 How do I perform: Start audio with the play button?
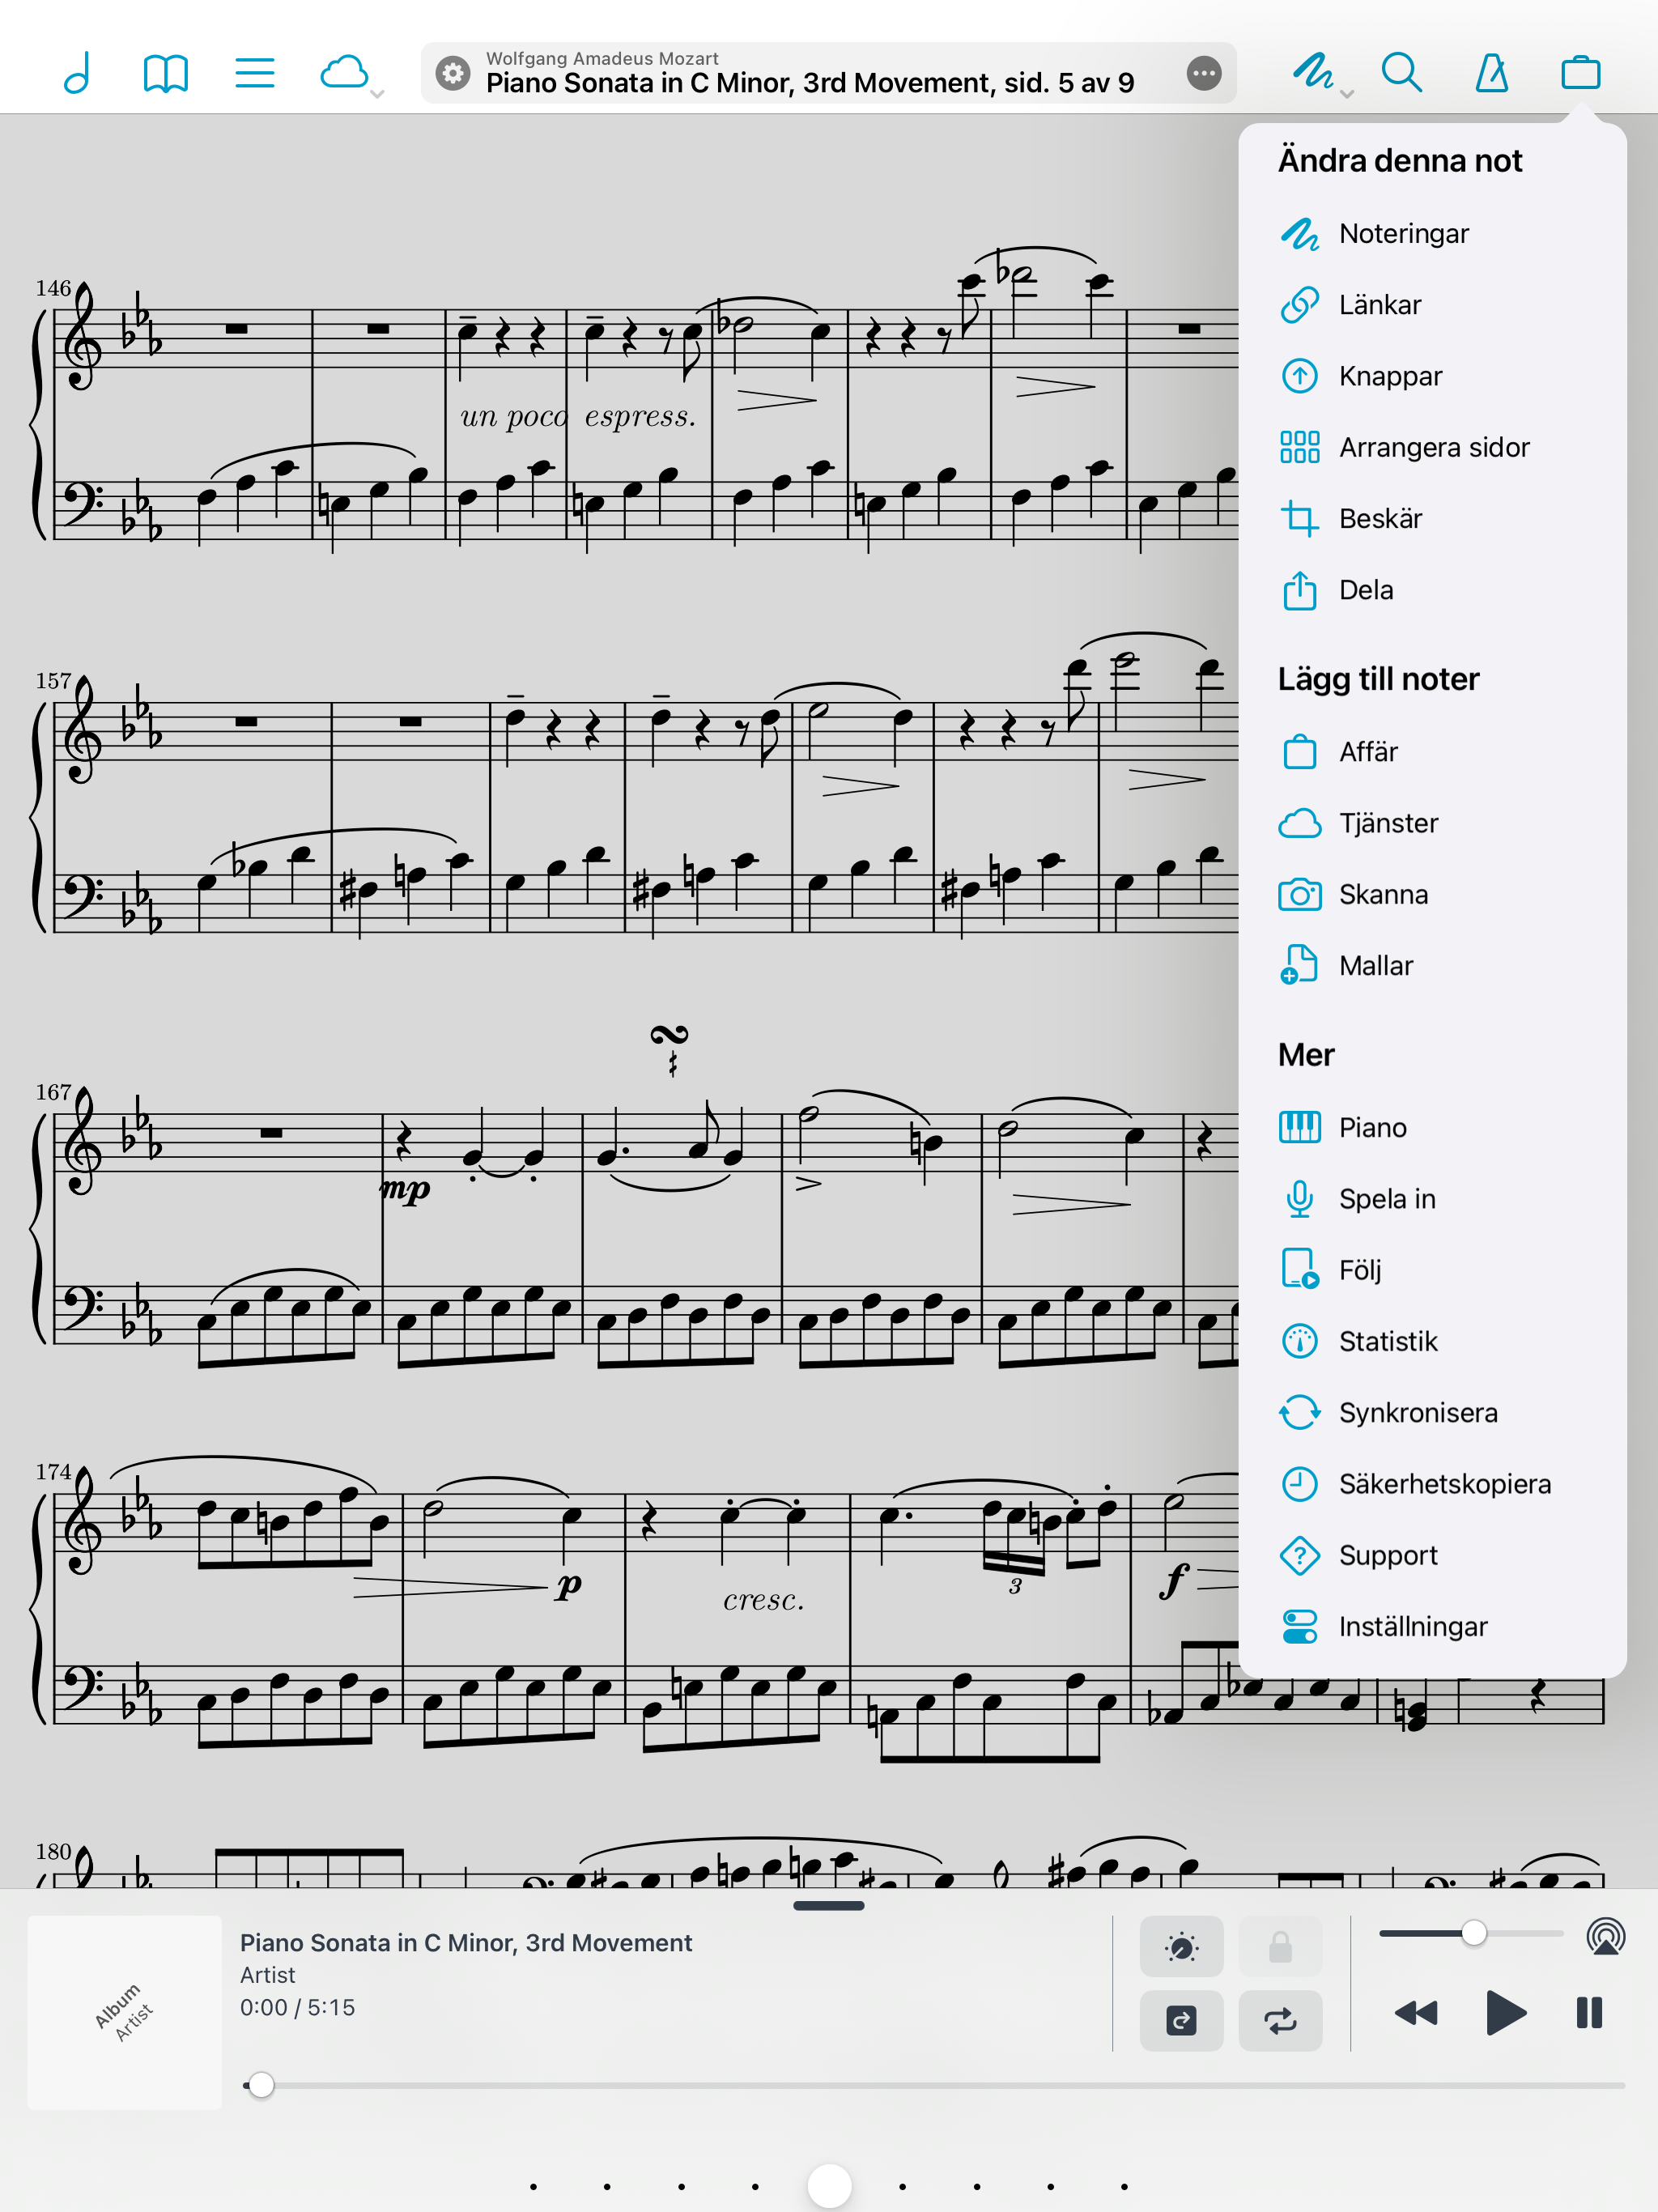[1505, 2012]
